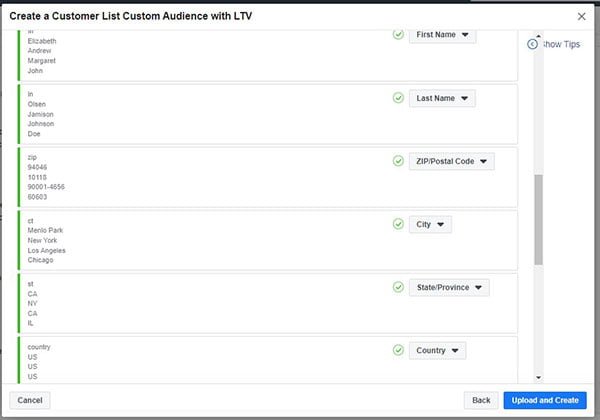Click green checkmark beside State/Province
600x420 pixels.
[398, 287]
